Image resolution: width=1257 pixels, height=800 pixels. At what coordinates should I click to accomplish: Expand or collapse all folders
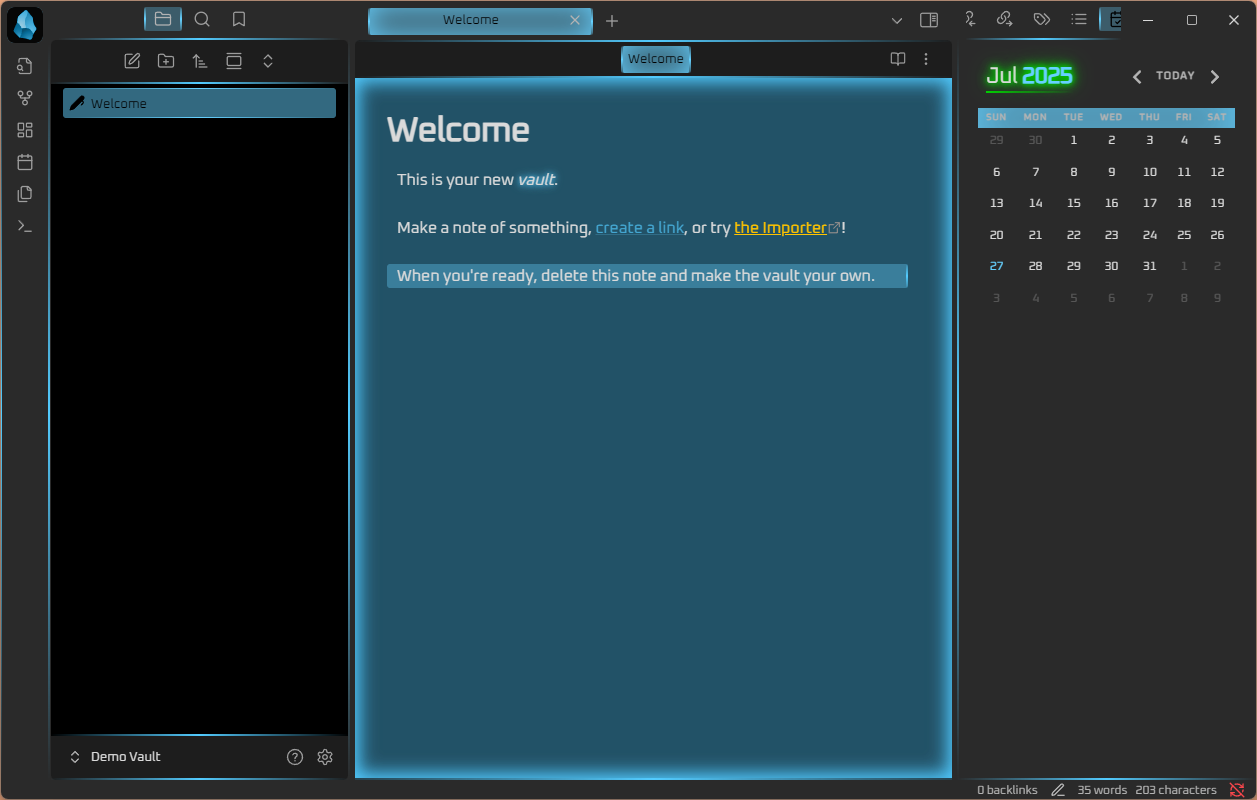click(268, 61)
